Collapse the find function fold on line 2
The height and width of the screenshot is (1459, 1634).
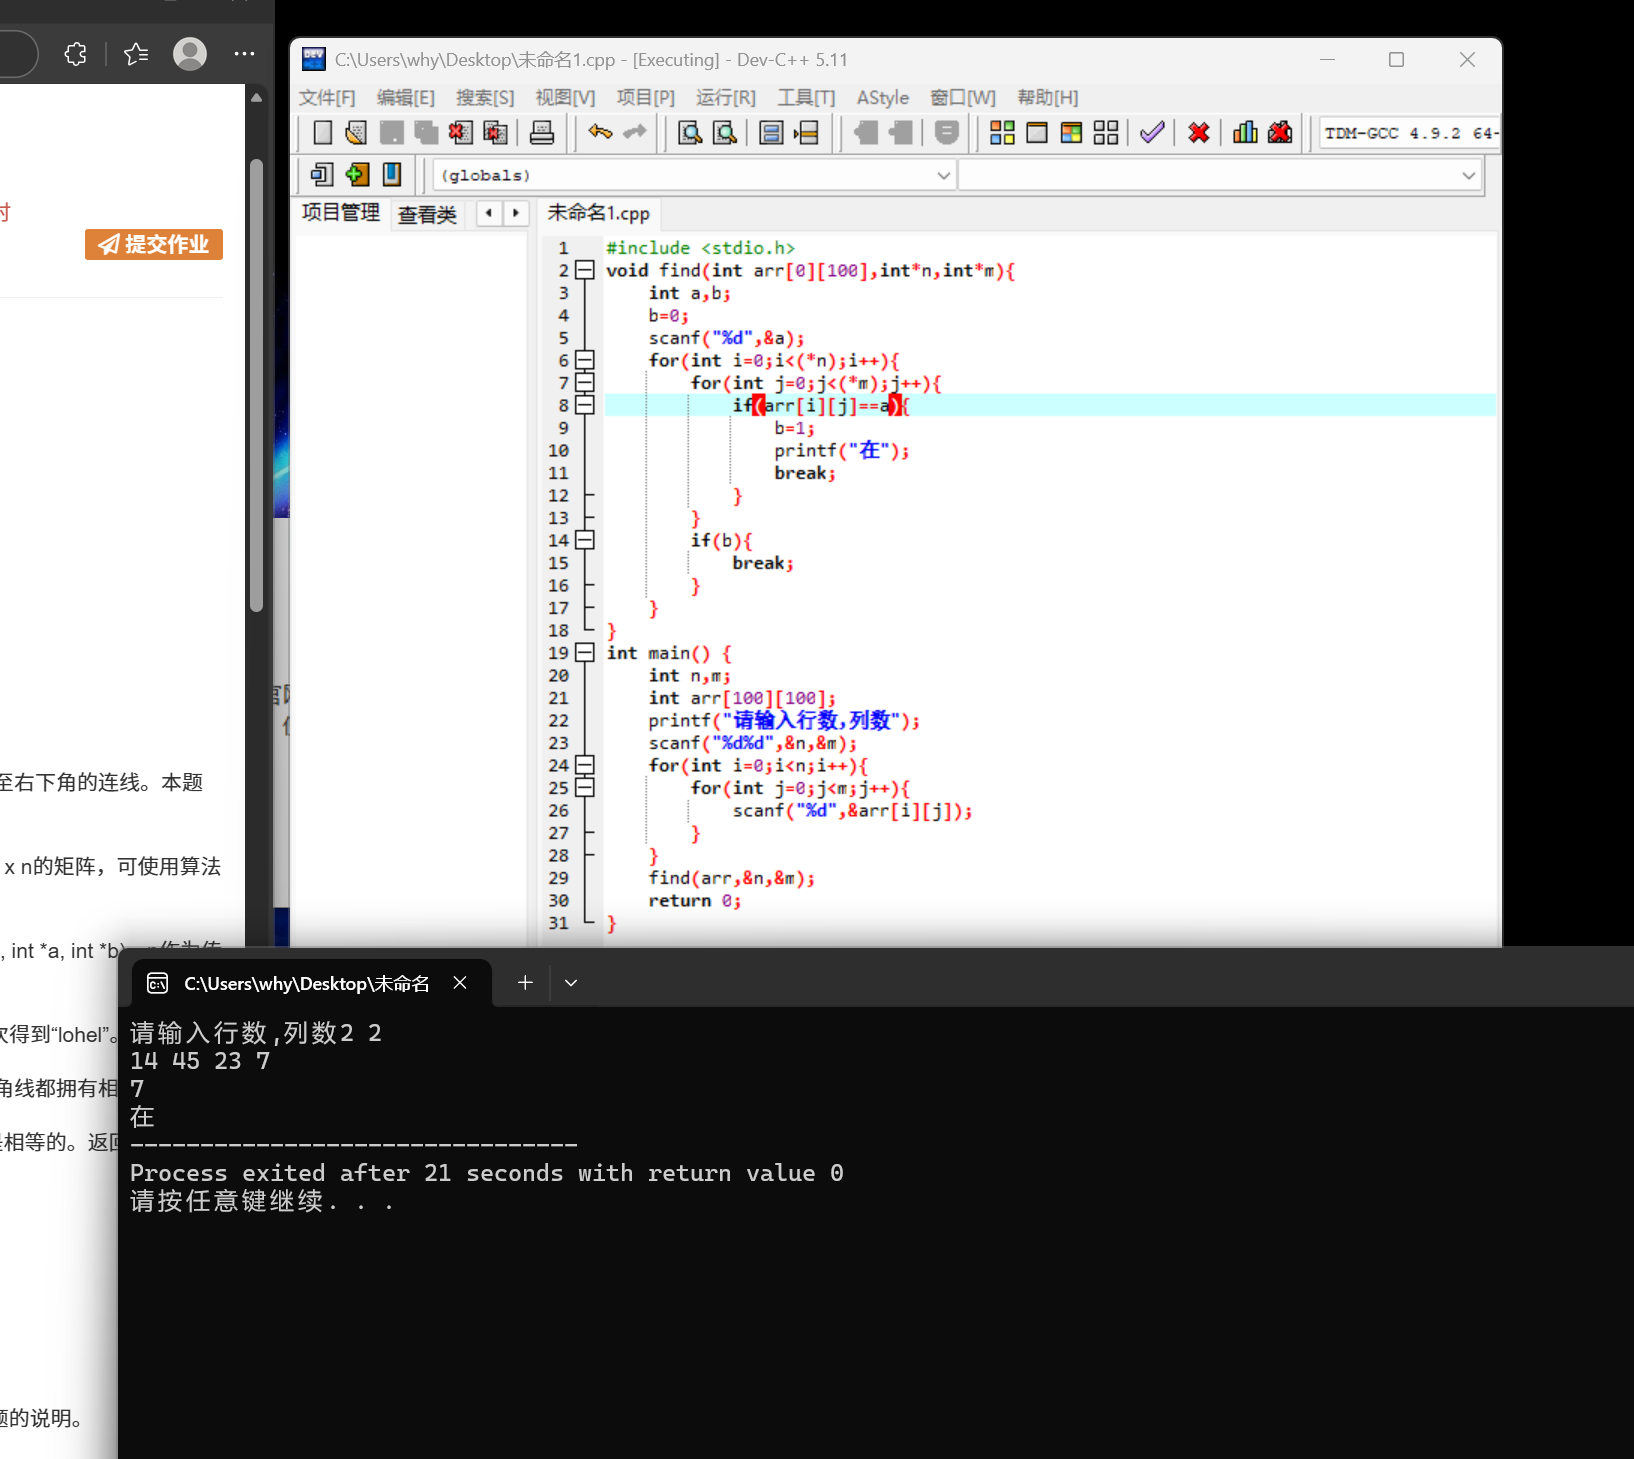[585, 270]
